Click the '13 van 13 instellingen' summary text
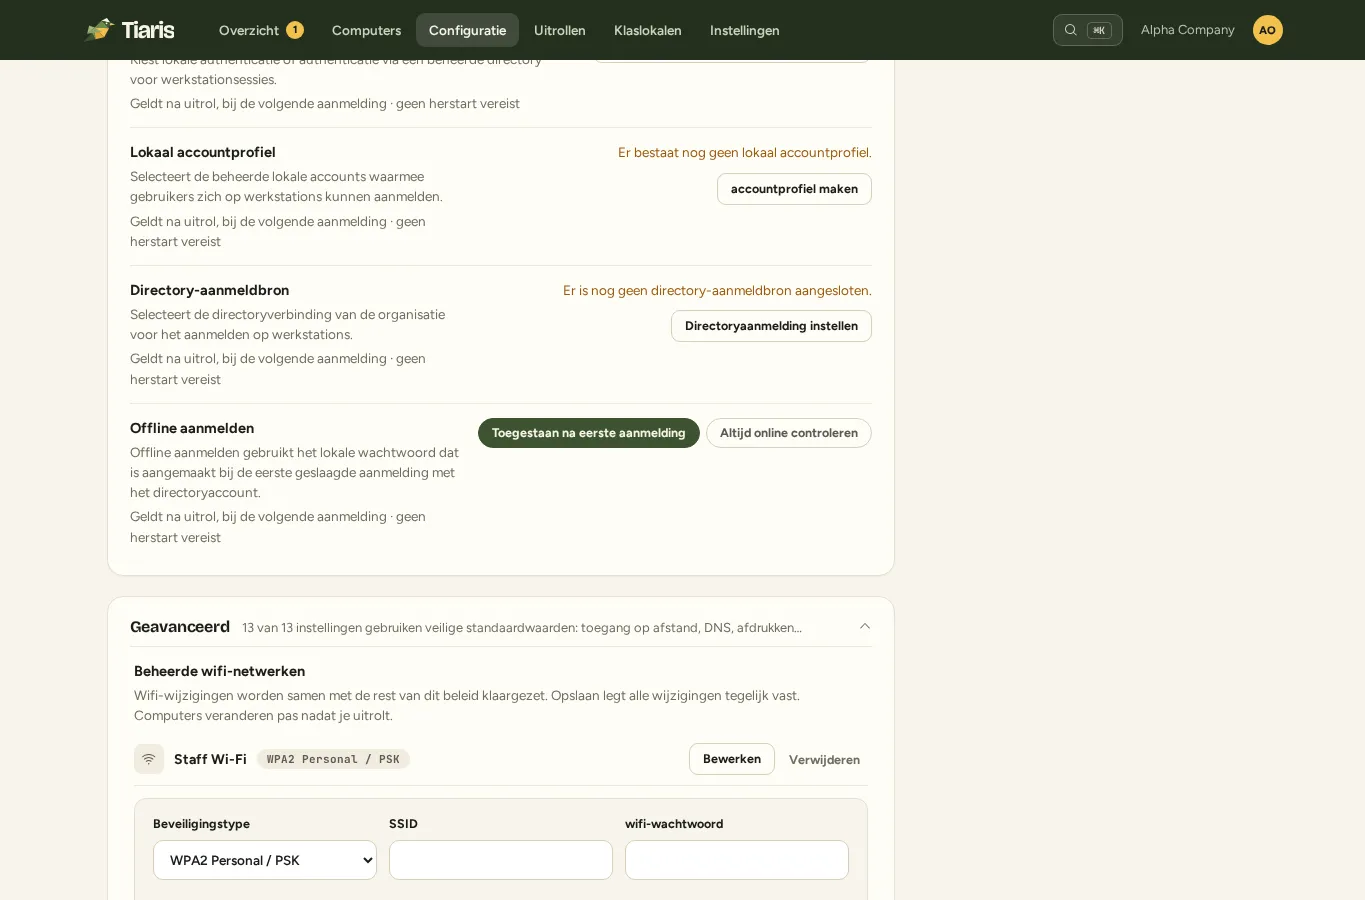 pyautogui.click(x=522, y=628)
